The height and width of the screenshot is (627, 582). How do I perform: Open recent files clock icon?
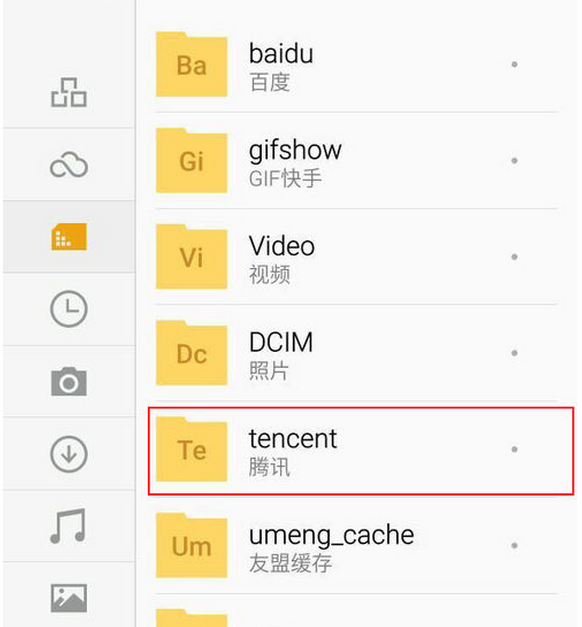click(69, 309)
